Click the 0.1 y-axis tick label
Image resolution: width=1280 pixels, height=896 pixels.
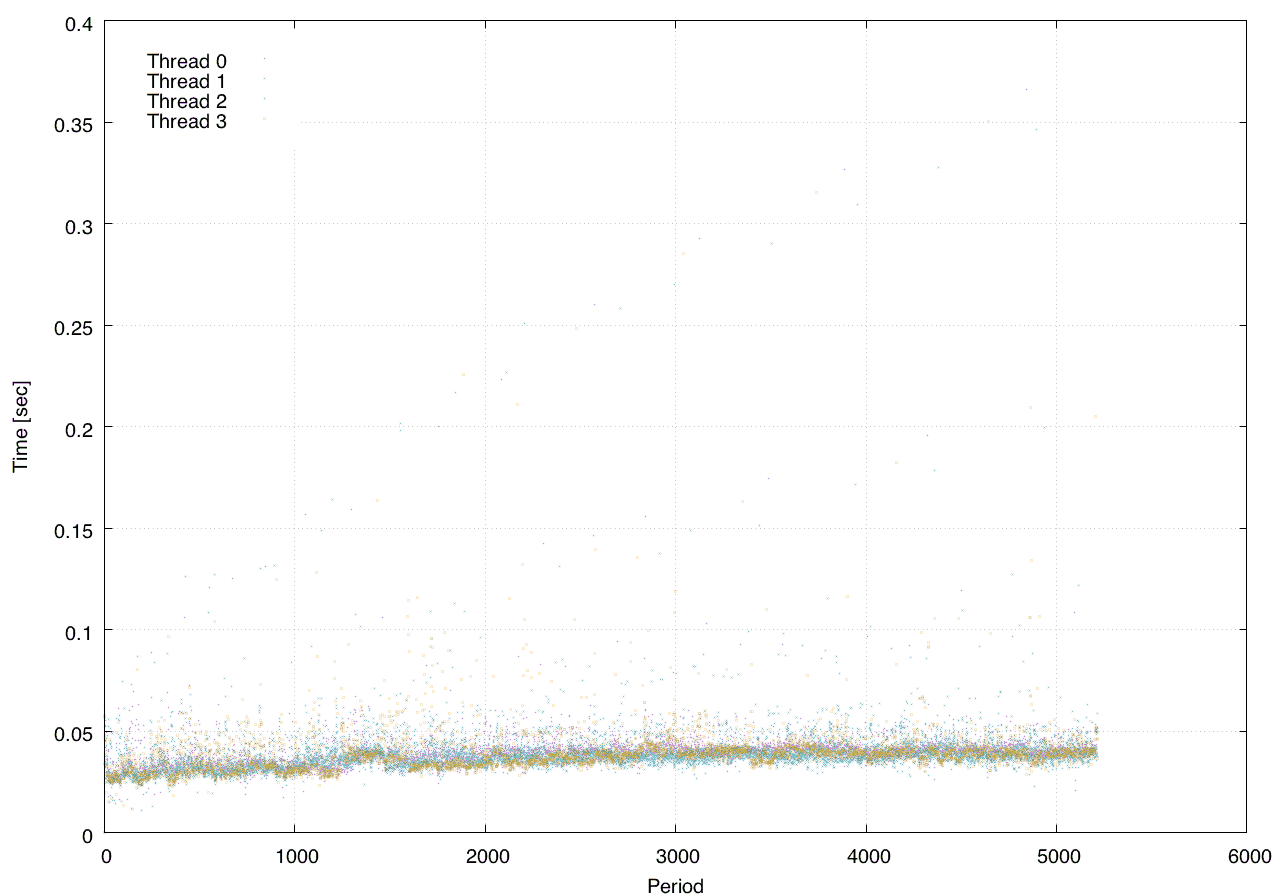coord(77,631)
